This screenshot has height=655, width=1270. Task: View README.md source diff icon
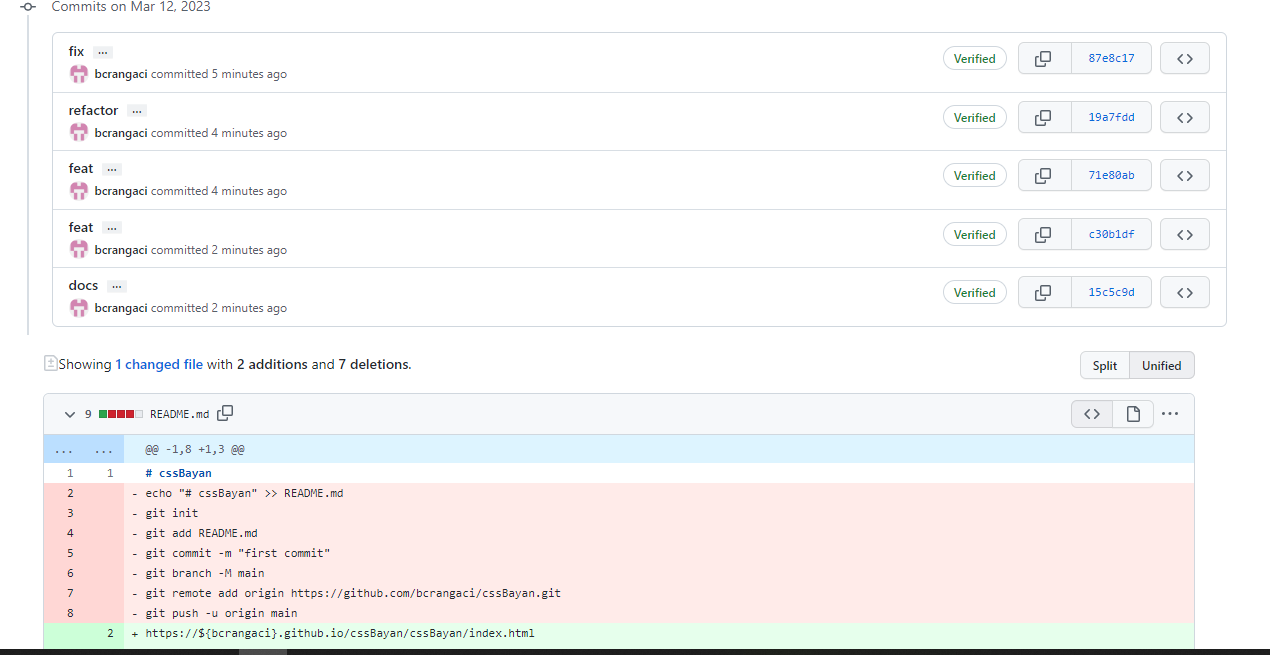tap(1092, 414)
